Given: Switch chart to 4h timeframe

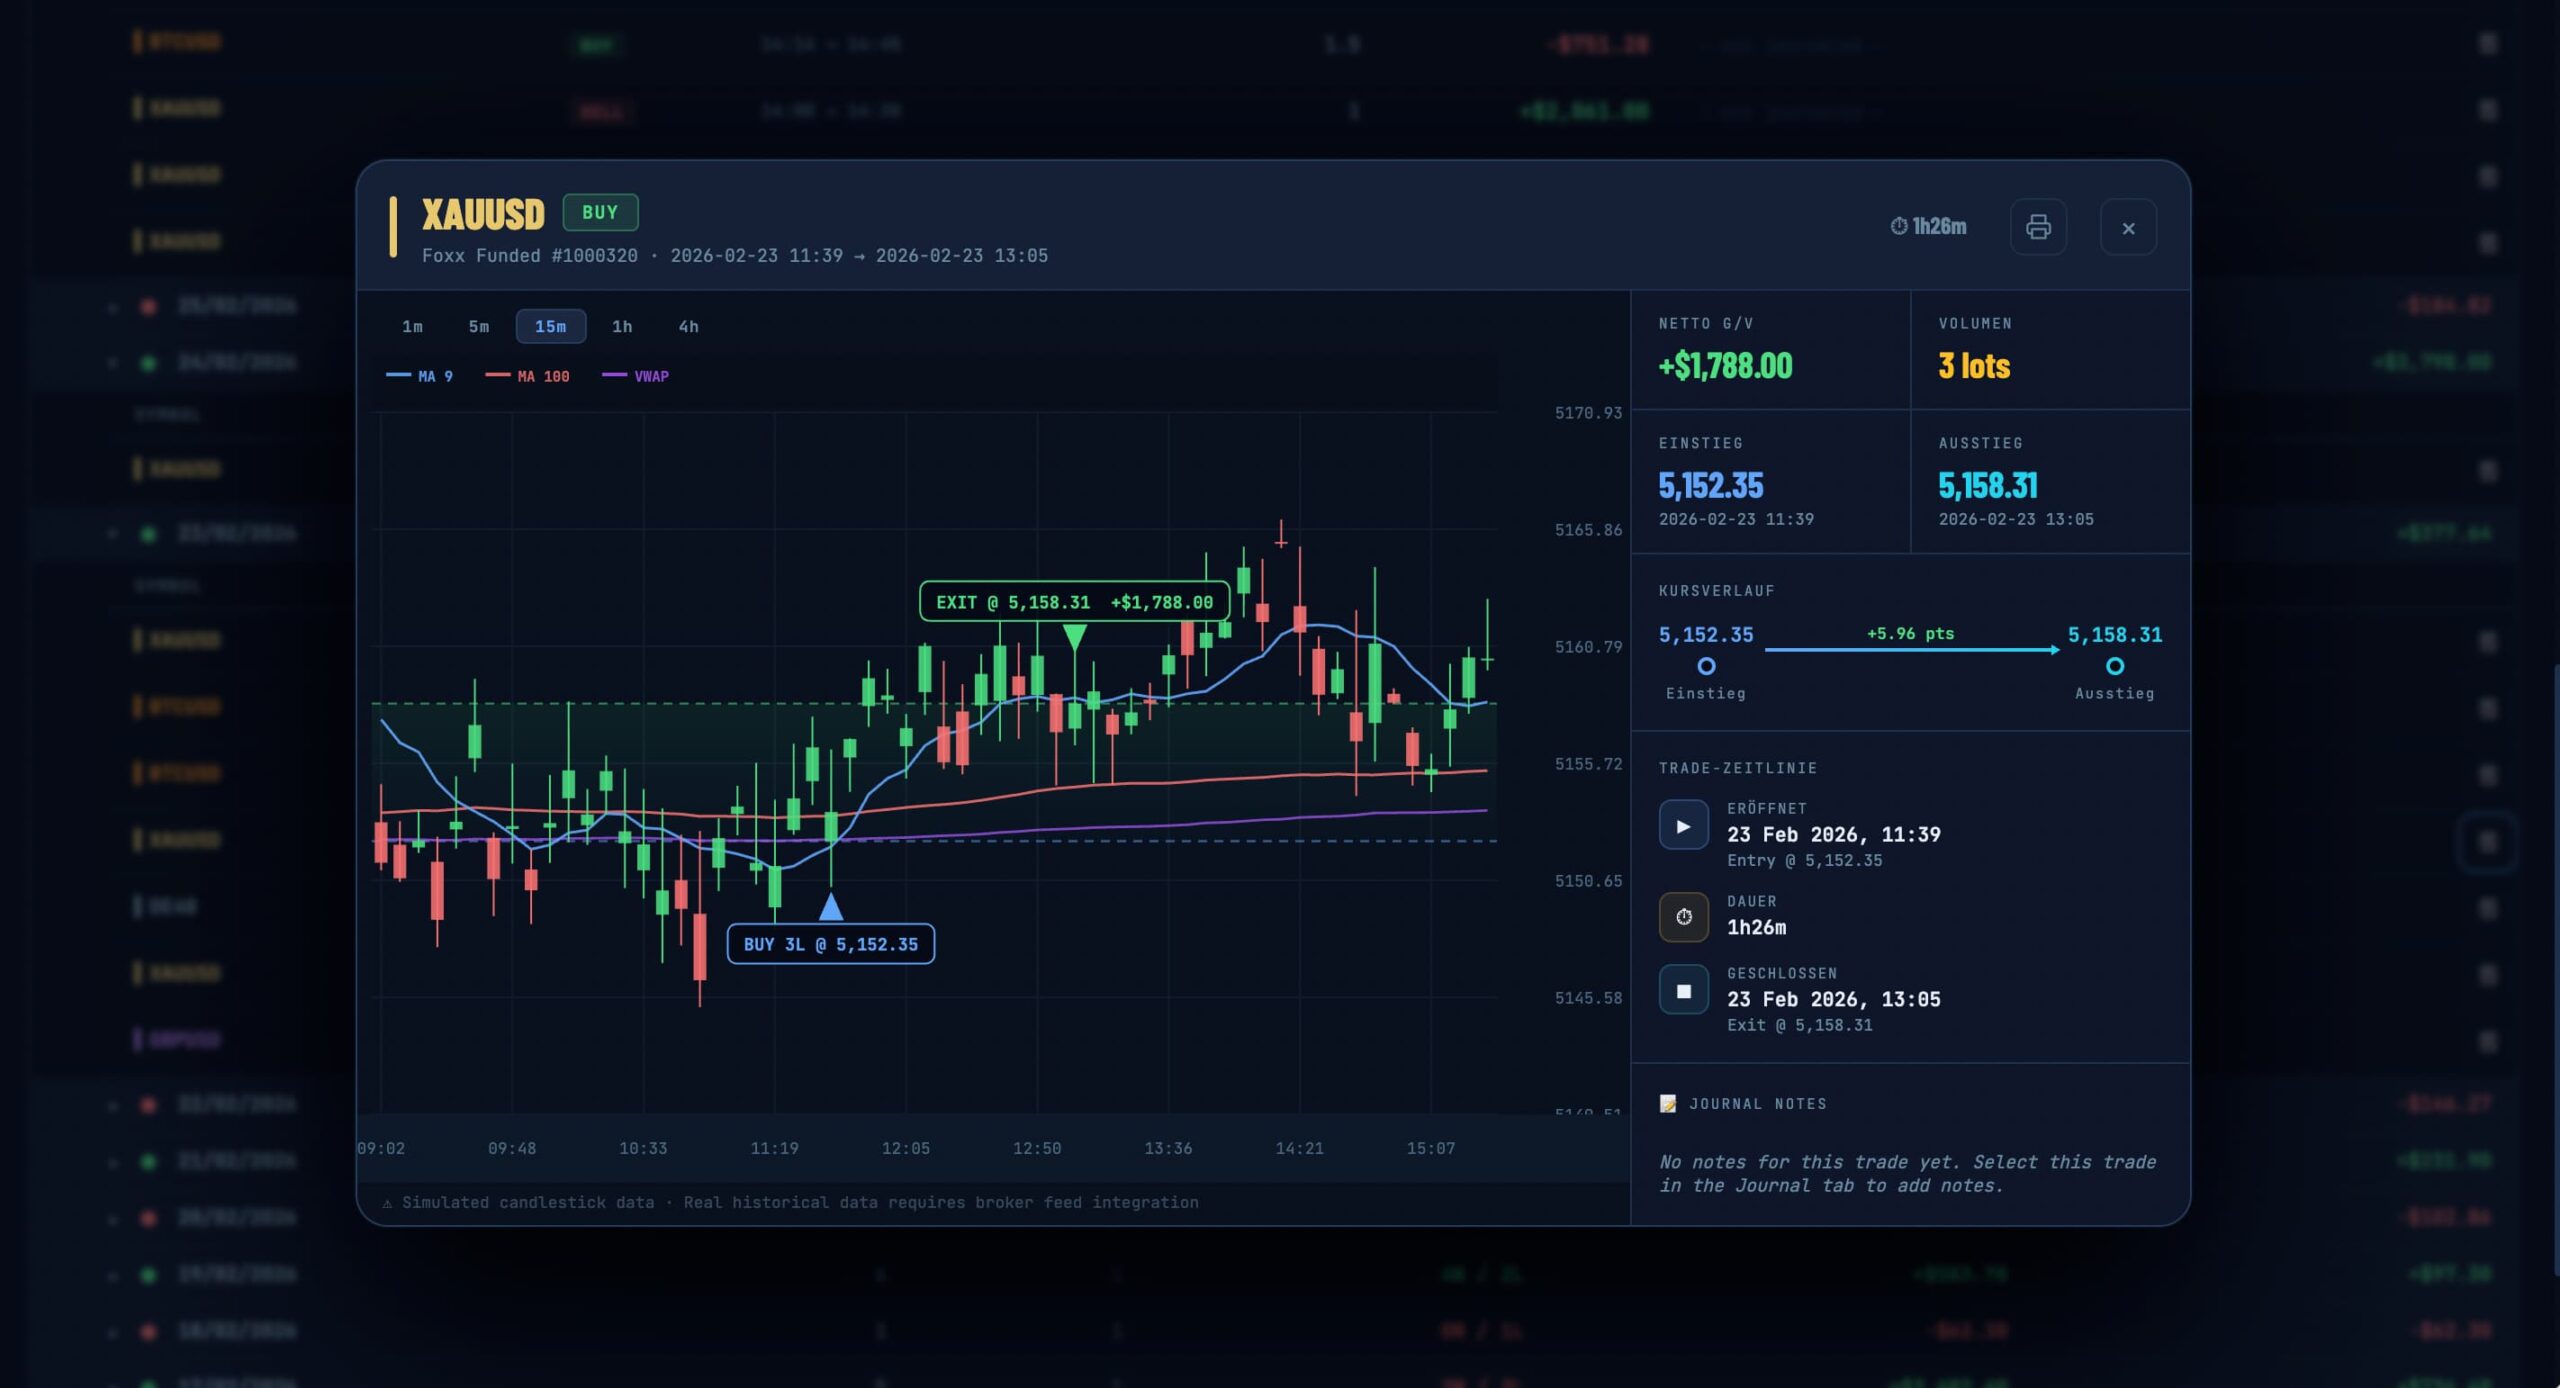Looking at the screenshot, I should (688, 326).
